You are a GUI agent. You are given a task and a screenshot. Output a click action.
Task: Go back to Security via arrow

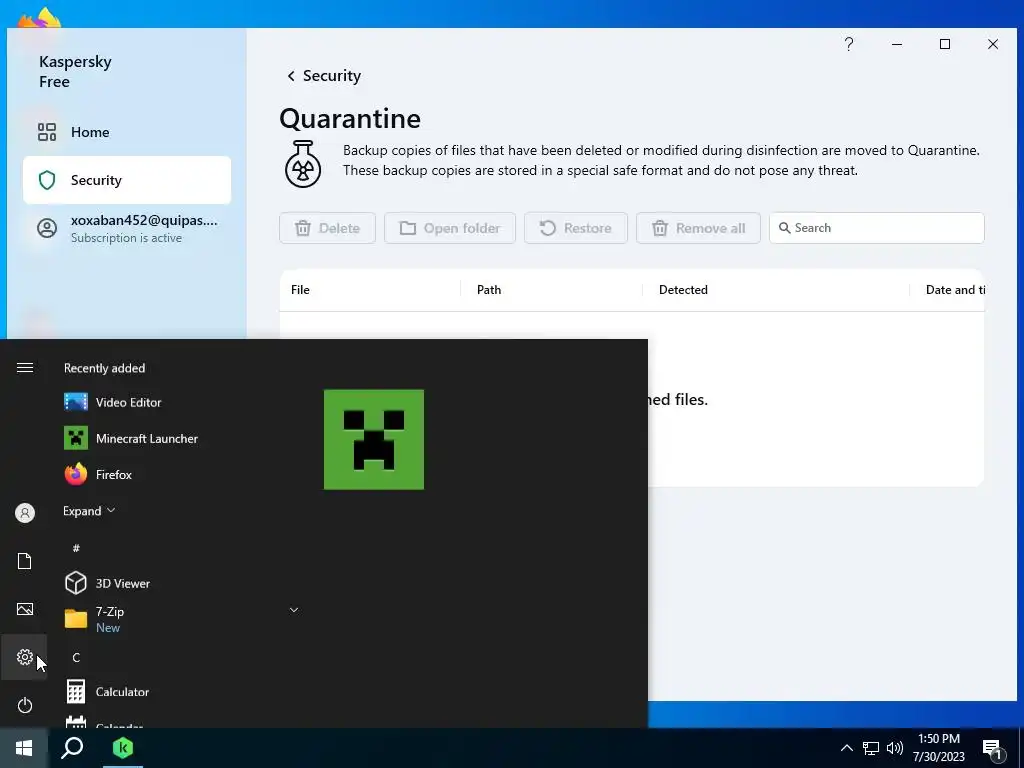point(291,76)
